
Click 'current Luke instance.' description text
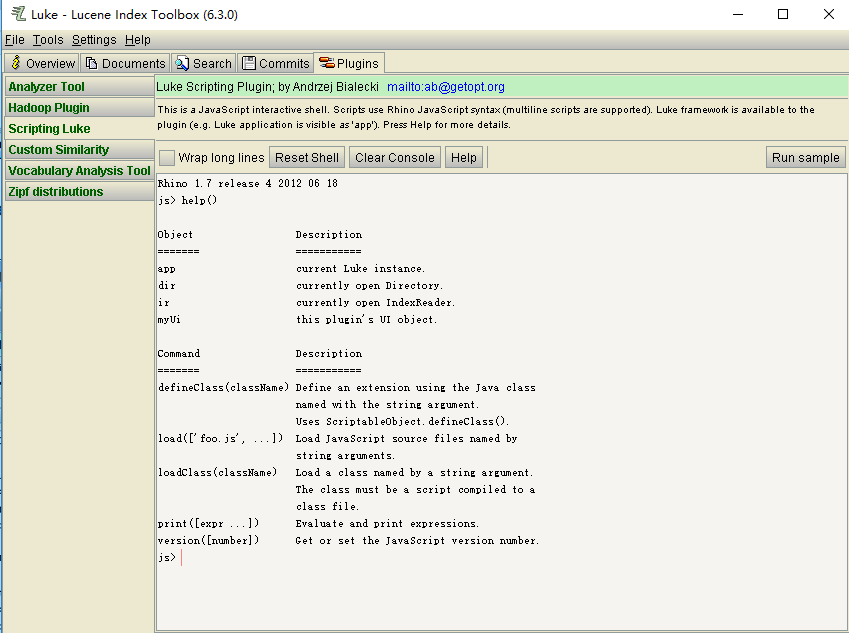(x=360, y=269)
